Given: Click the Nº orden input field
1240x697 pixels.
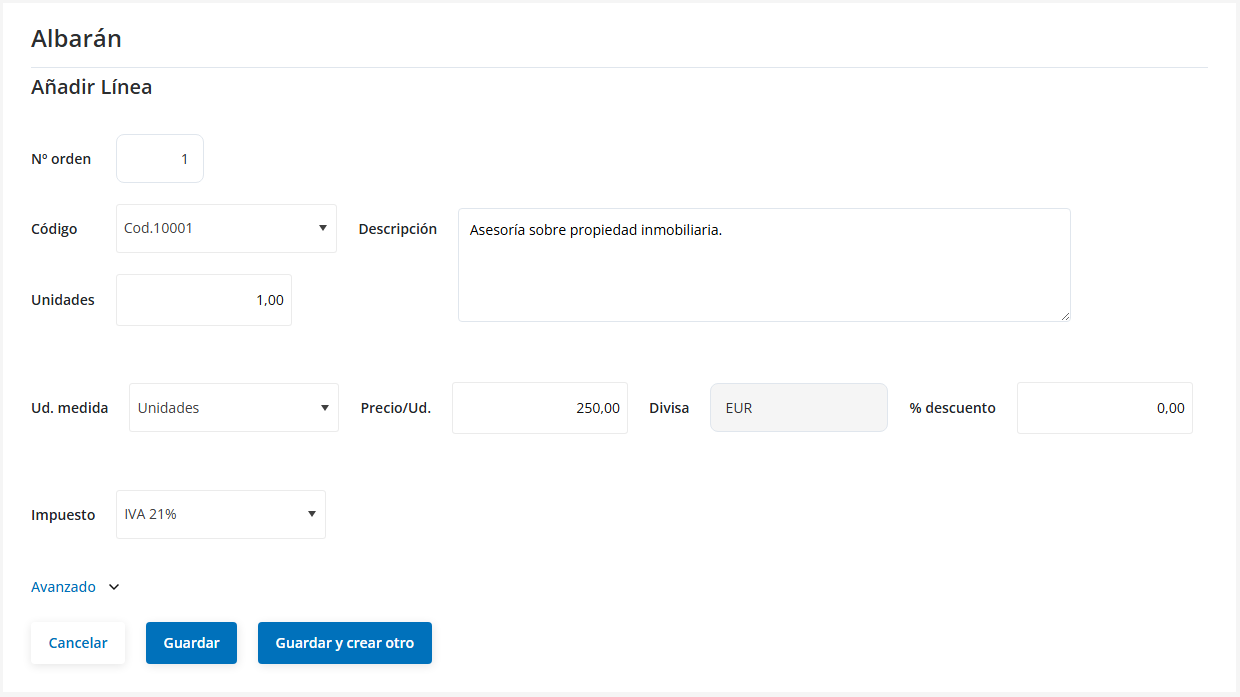Looking at the screenshot, I should (160, 159).
